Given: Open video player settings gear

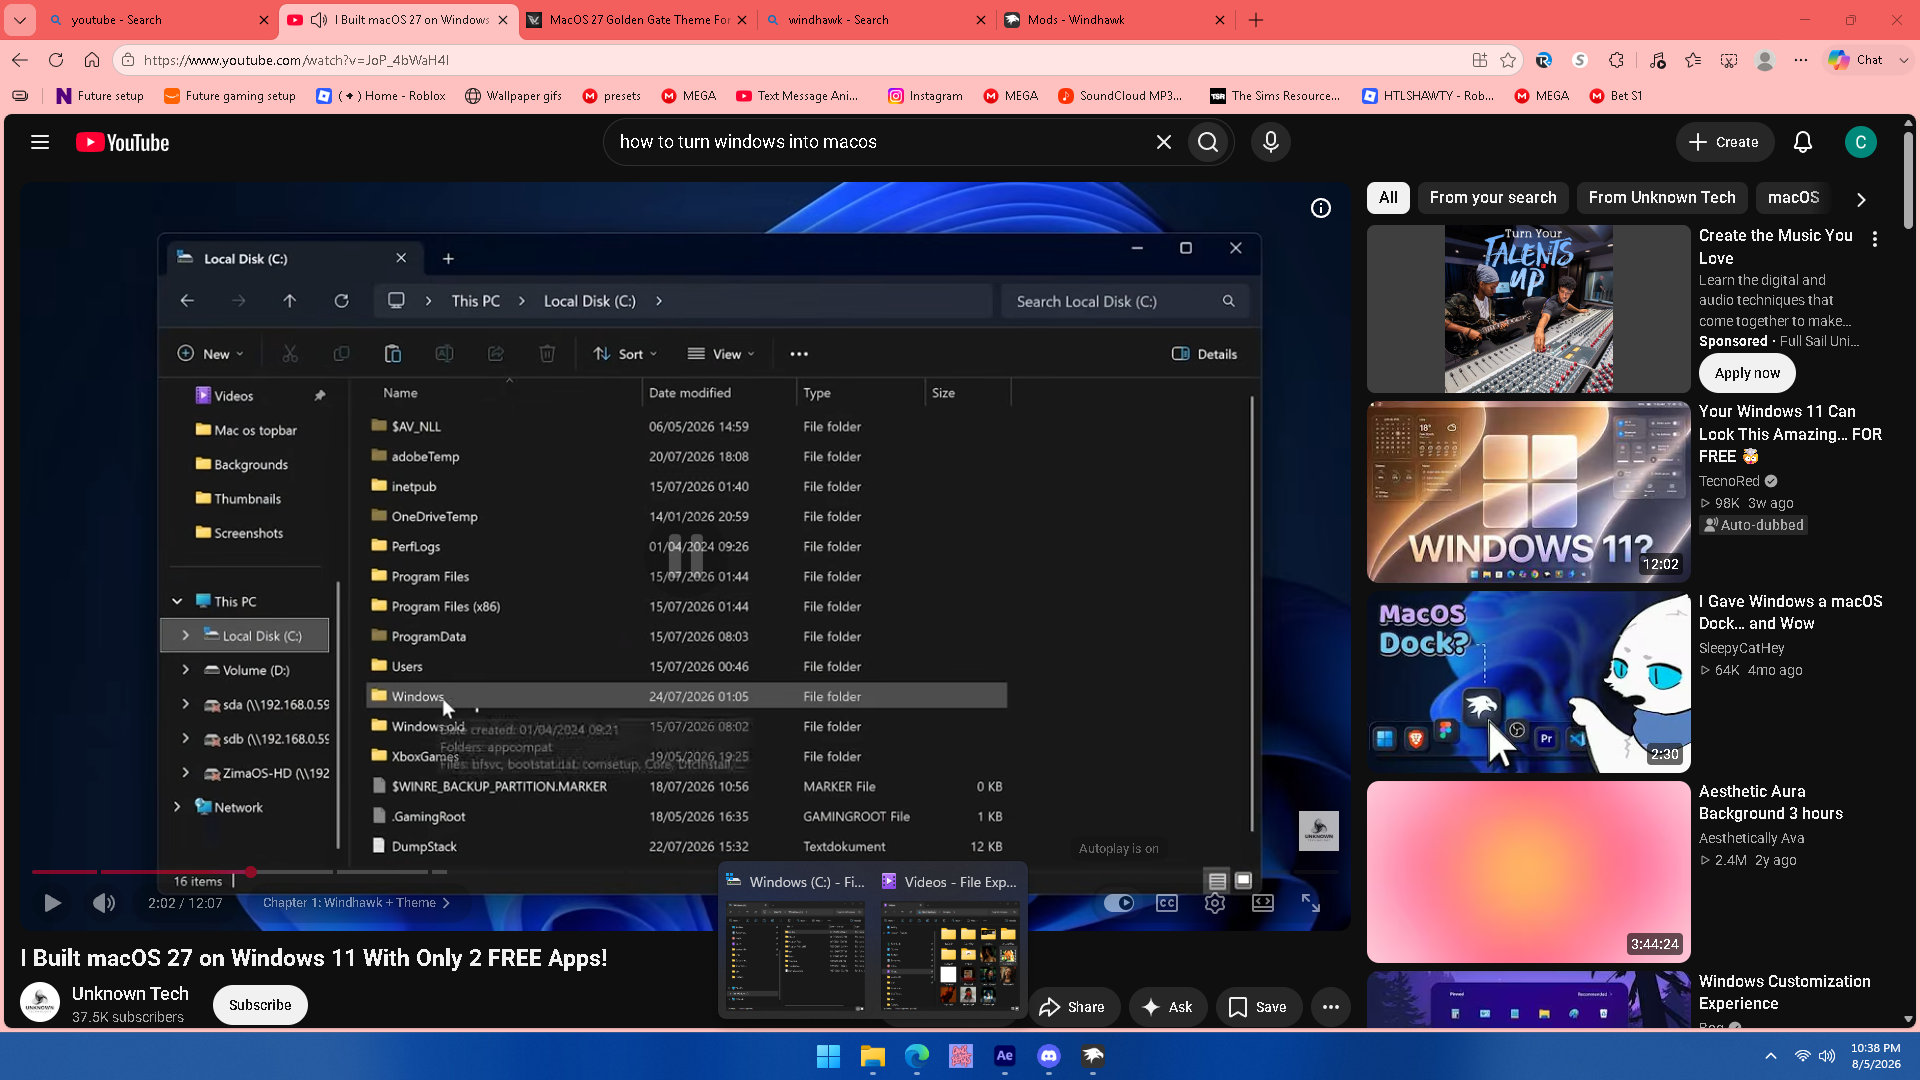Looking at the screenshot, I should 1214,903.
